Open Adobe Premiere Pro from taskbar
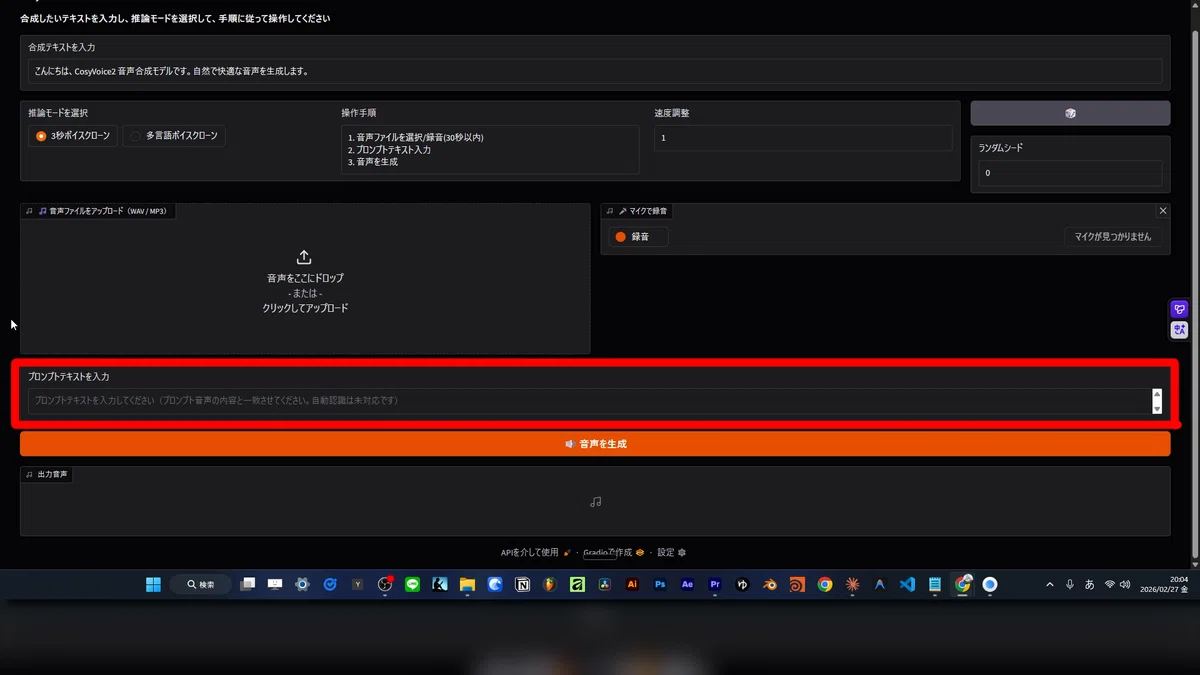 point(714,585)
